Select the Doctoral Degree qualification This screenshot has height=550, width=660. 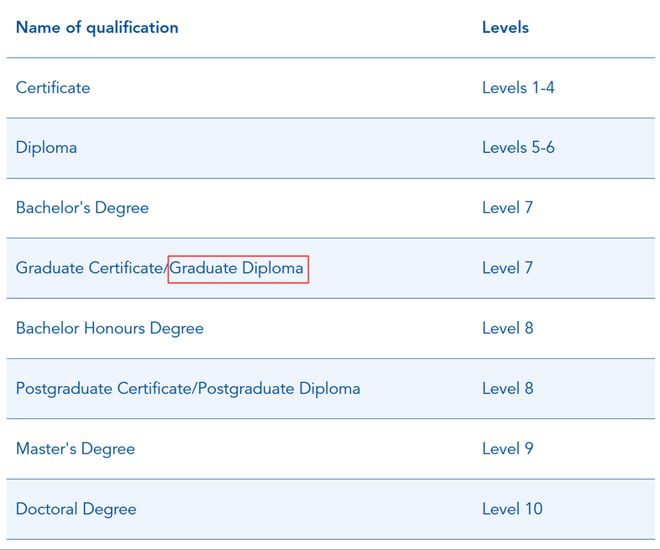click(76, 509)
